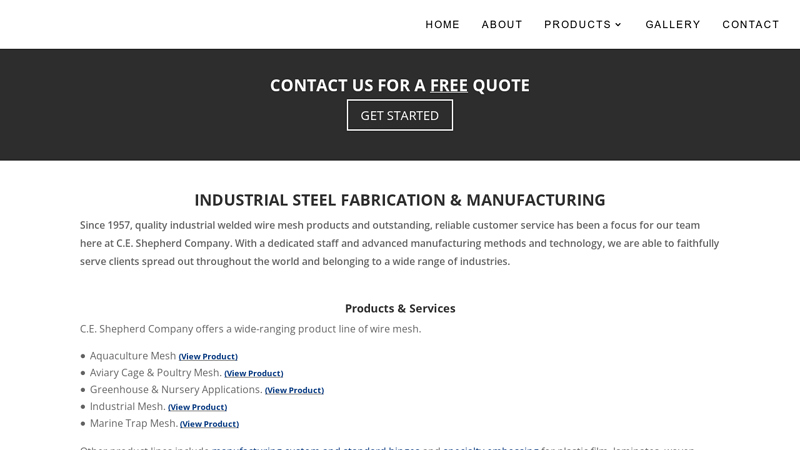View product for Industrial Mesh

click(197, 407)
